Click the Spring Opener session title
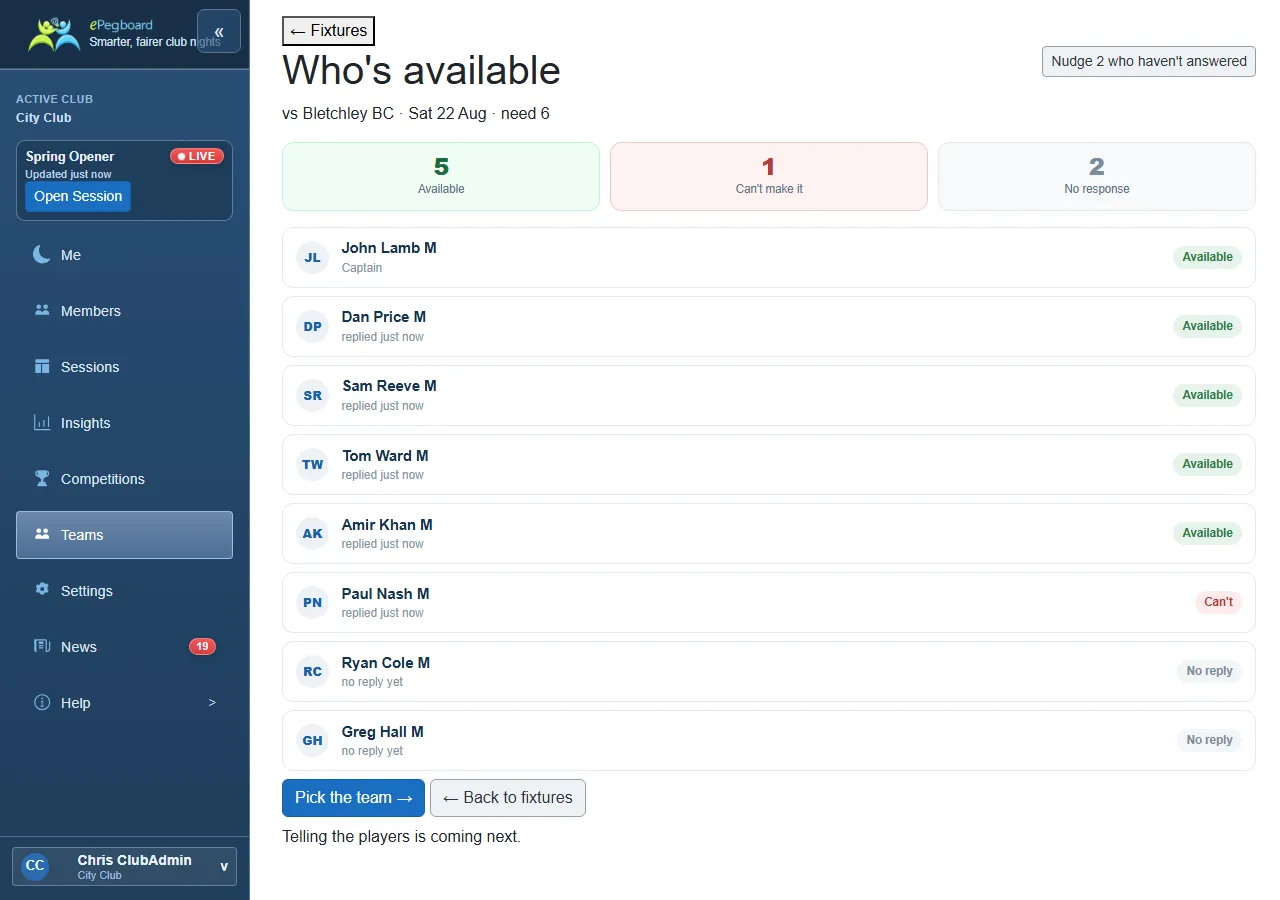The width and height of the screenshot is (1280, 900). (x=70, y=156)
